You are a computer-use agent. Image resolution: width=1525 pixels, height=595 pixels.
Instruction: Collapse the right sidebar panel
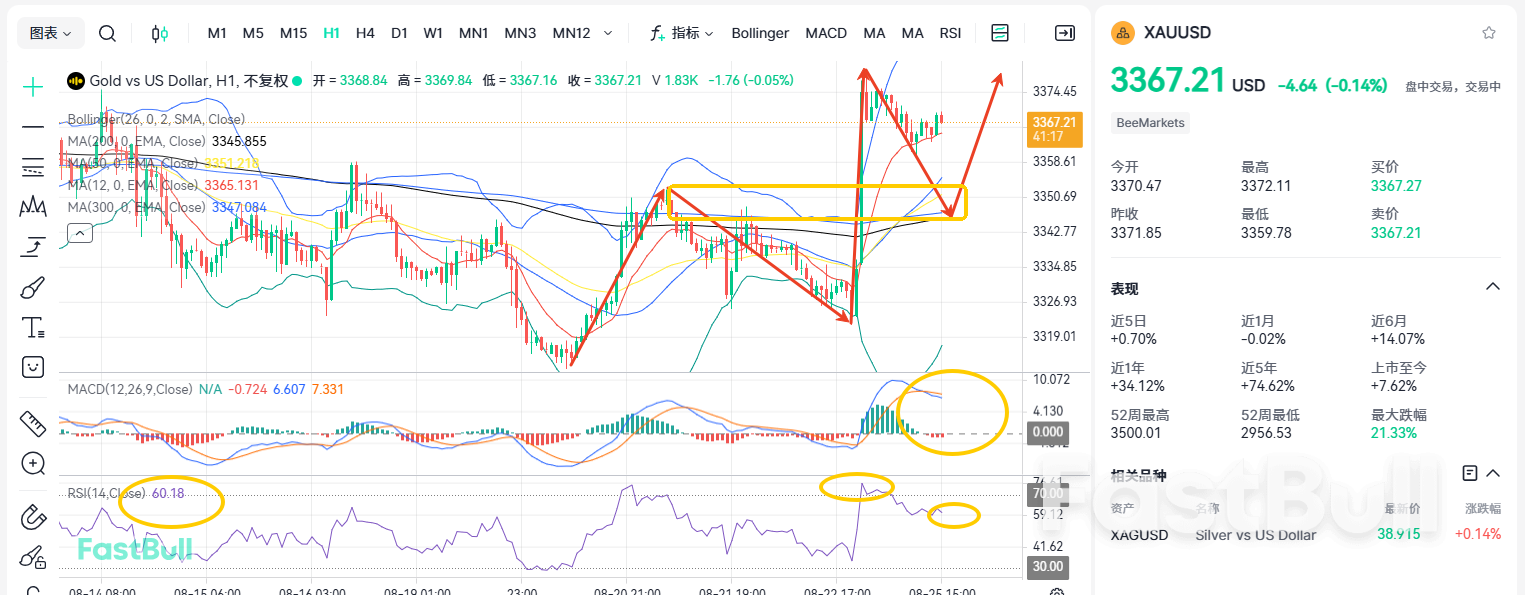(1064, 33)
